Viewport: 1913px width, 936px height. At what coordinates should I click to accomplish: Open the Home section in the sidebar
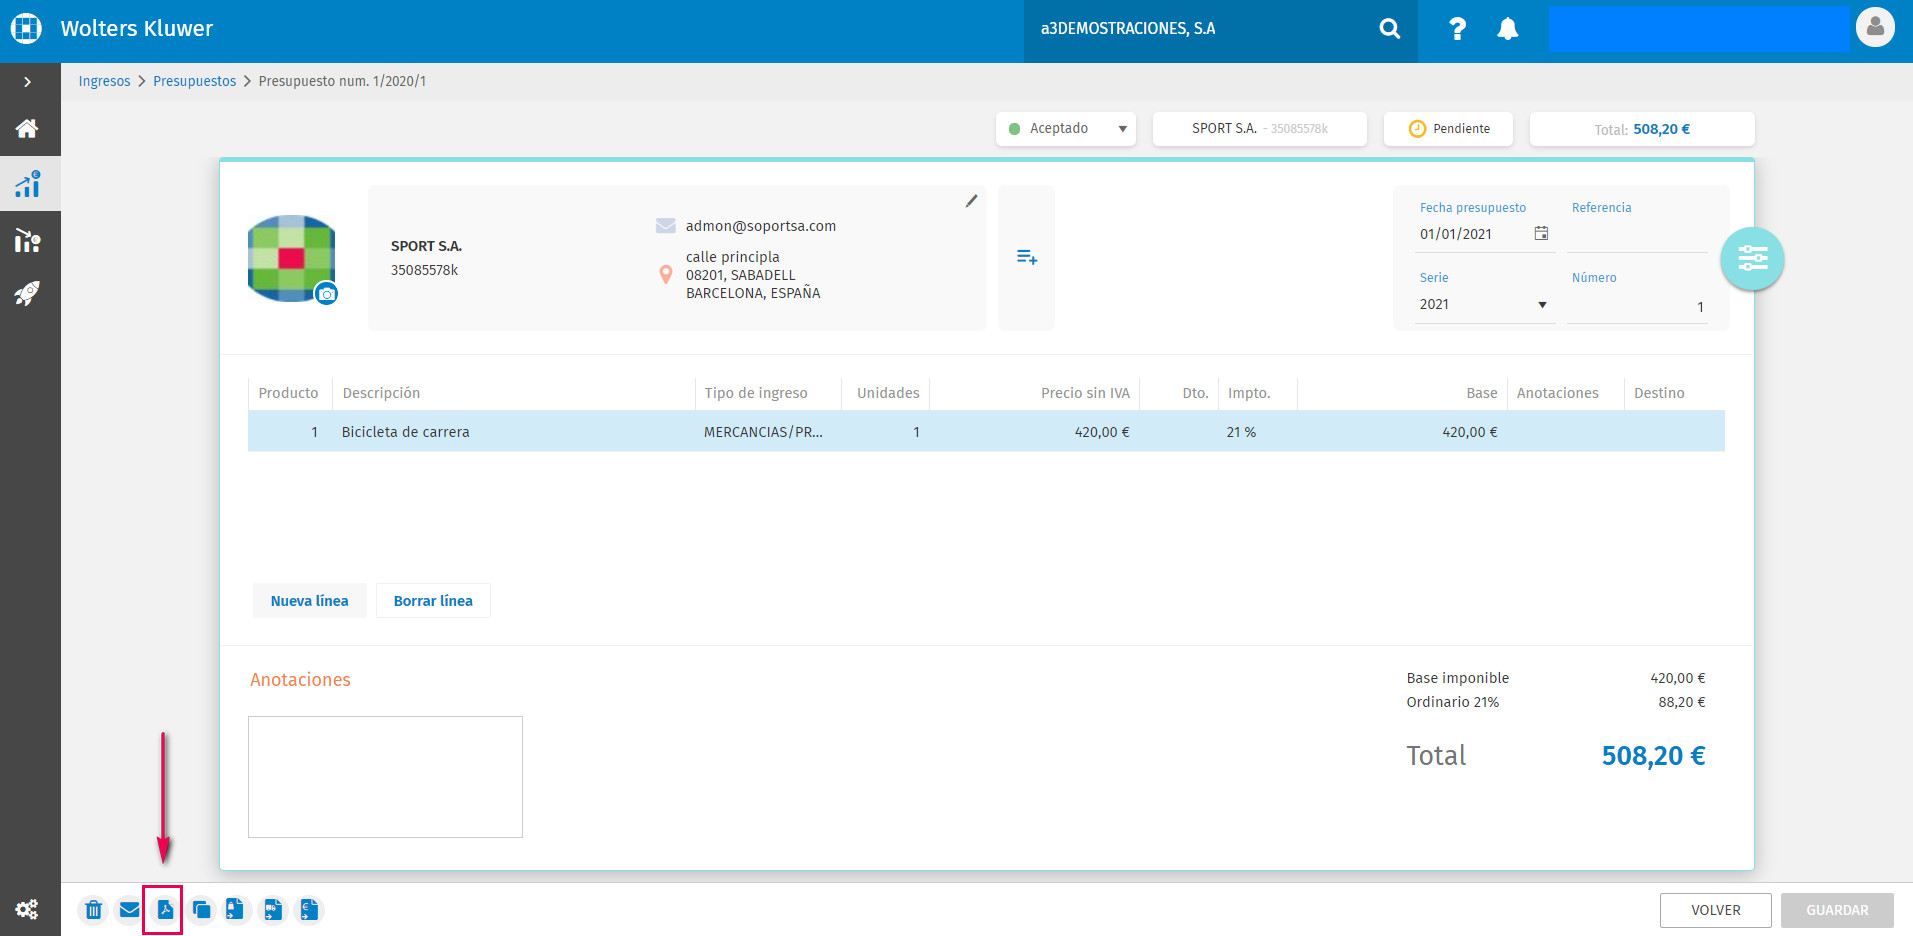point(27,128)
